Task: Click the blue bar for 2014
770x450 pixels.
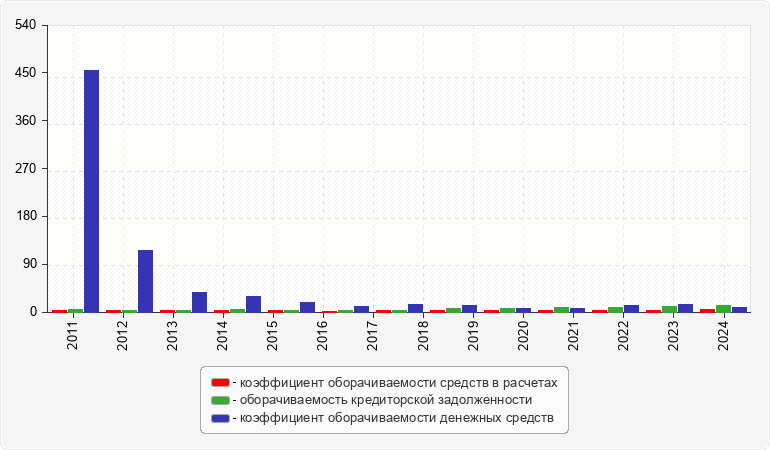Action: click(253, 304)
